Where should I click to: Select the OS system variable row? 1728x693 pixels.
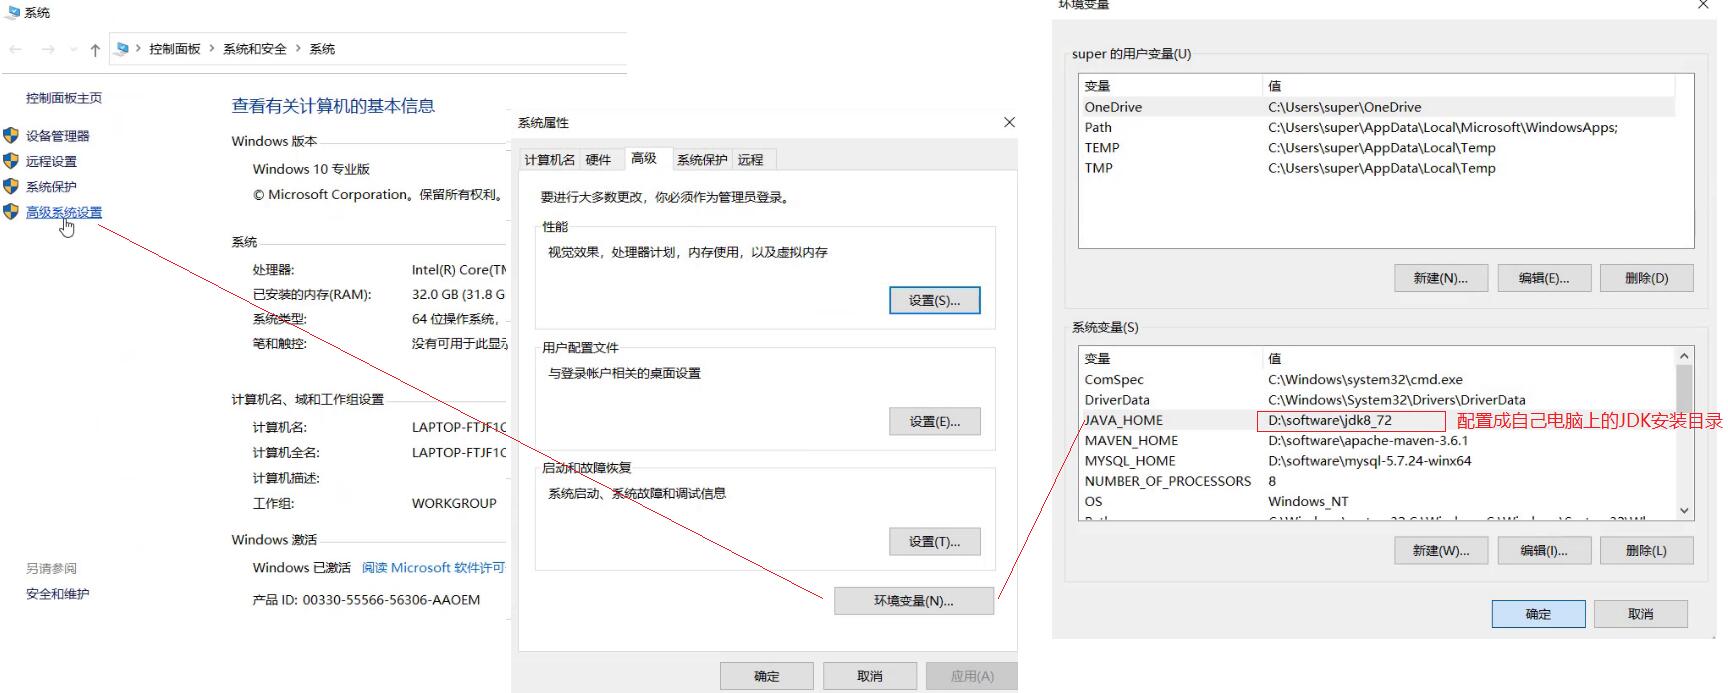pyautogui.click(x=1377, y=501)
